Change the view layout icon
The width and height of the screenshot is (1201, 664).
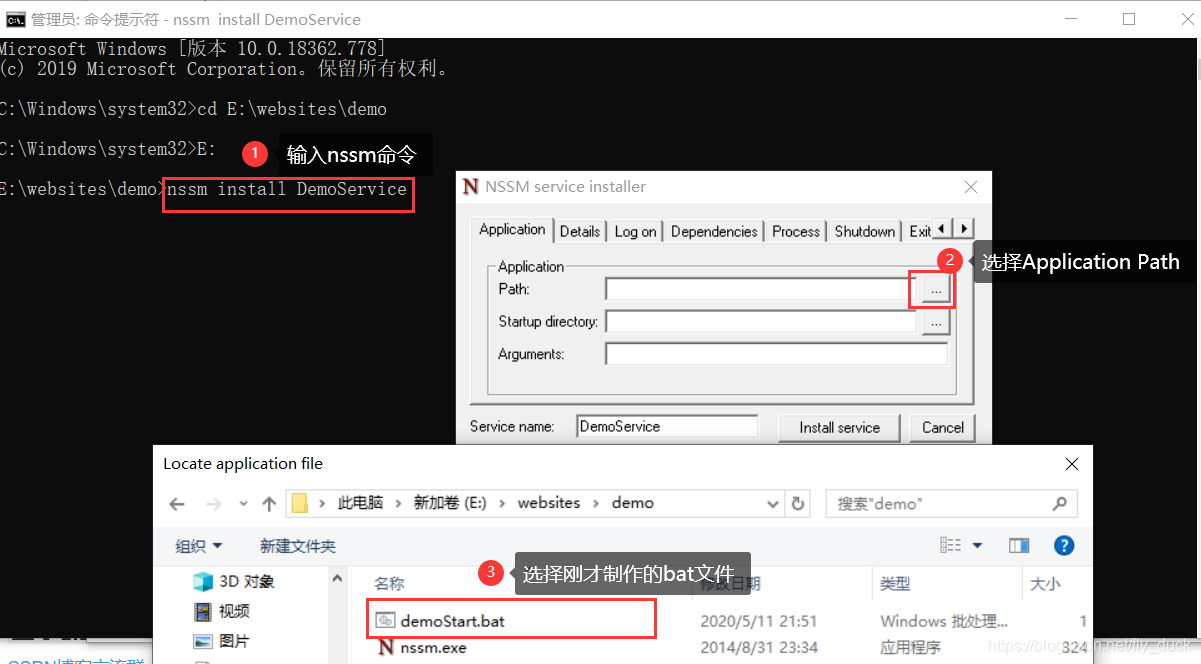950,546
